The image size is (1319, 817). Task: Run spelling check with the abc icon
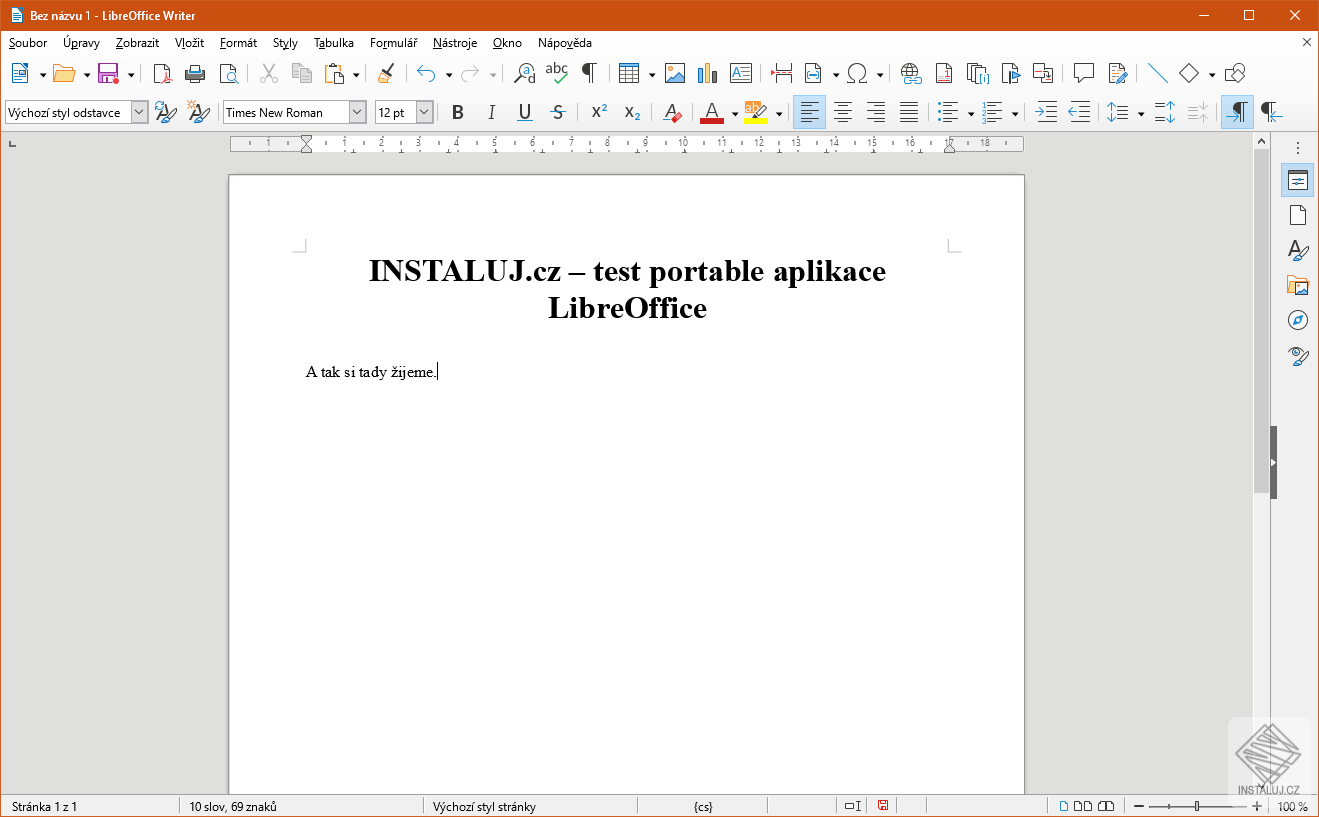[x=556, y=73]
